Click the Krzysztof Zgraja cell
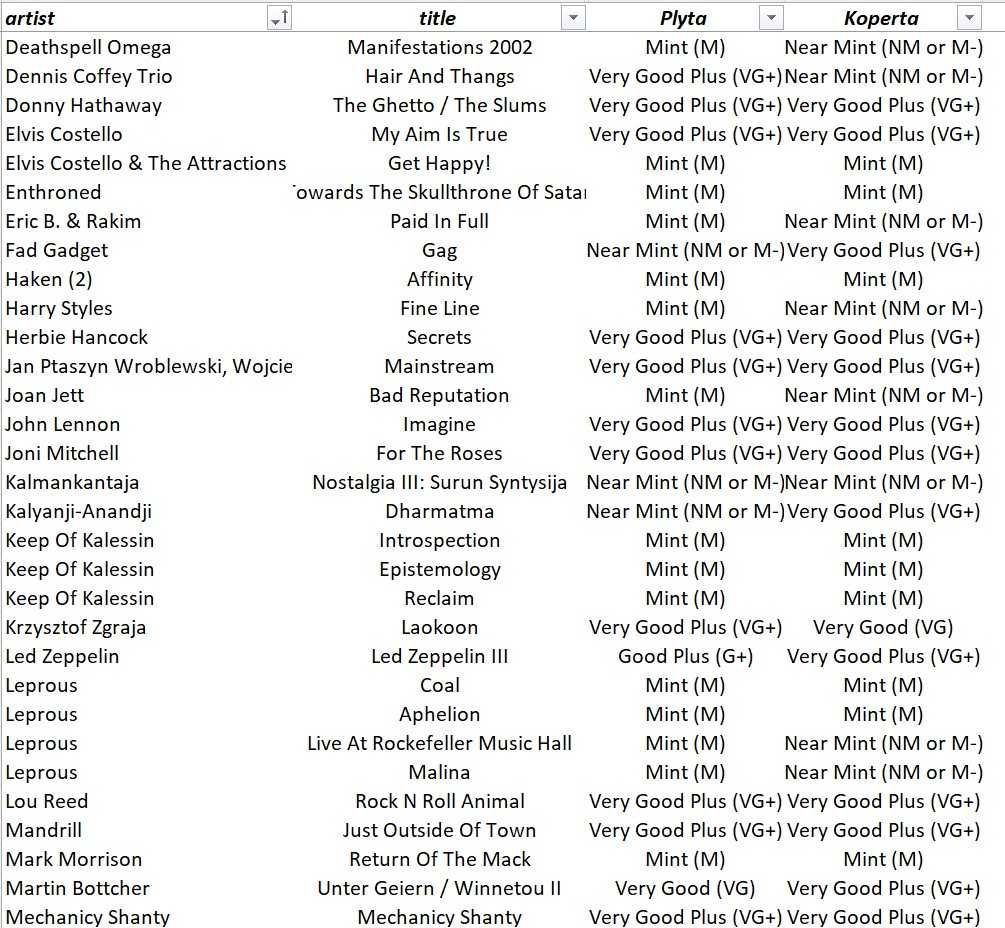Viewport: 1005px width, 928px height. tap(147, 627)
